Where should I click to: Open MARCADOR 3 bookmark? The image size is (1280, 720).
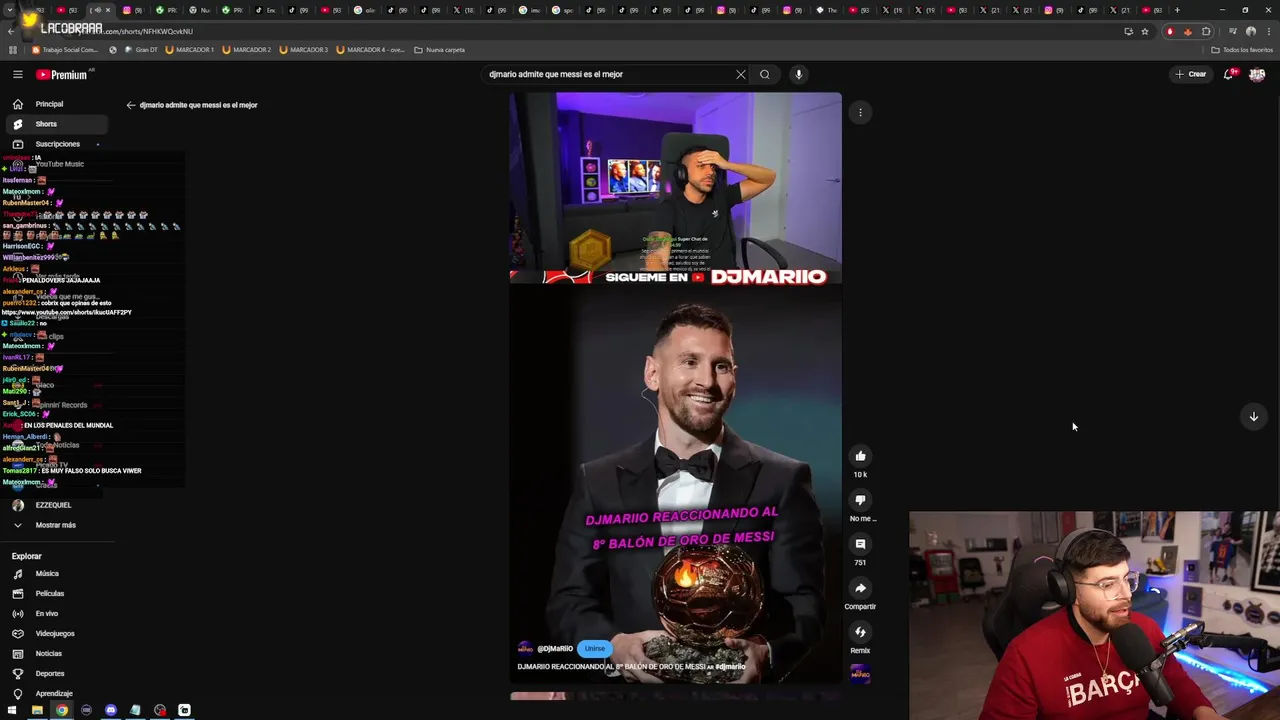(304, 50)
